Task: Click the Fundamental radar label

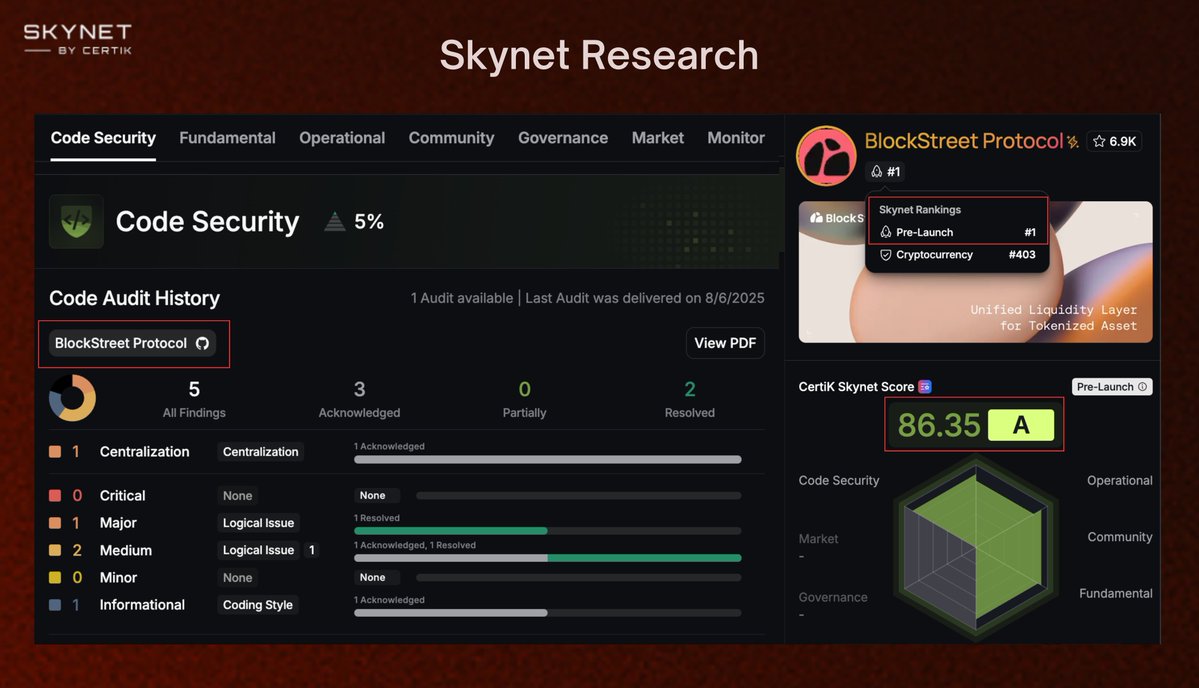Action: click(x=1116, y=593)
